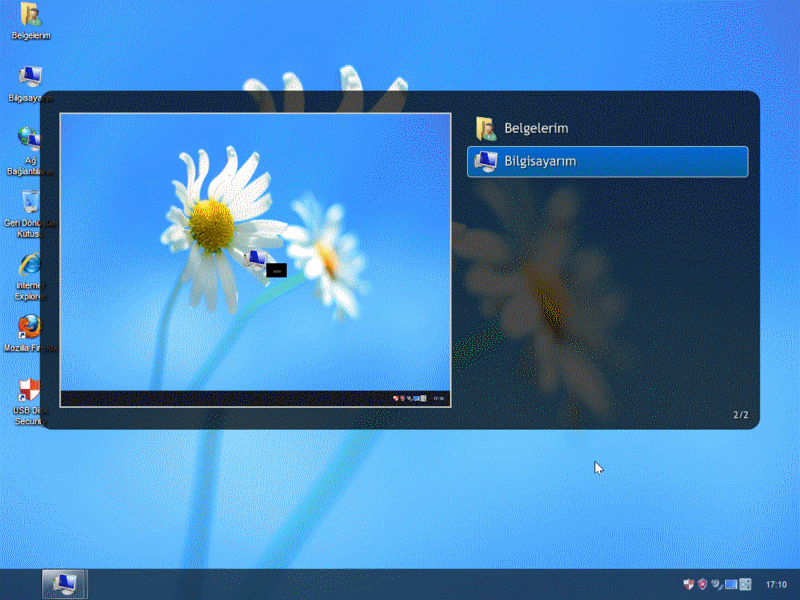Screen dimensions: 800x600
Task: Click the 2/2 page indicator in switcher
Action: [x=740, y=414]
